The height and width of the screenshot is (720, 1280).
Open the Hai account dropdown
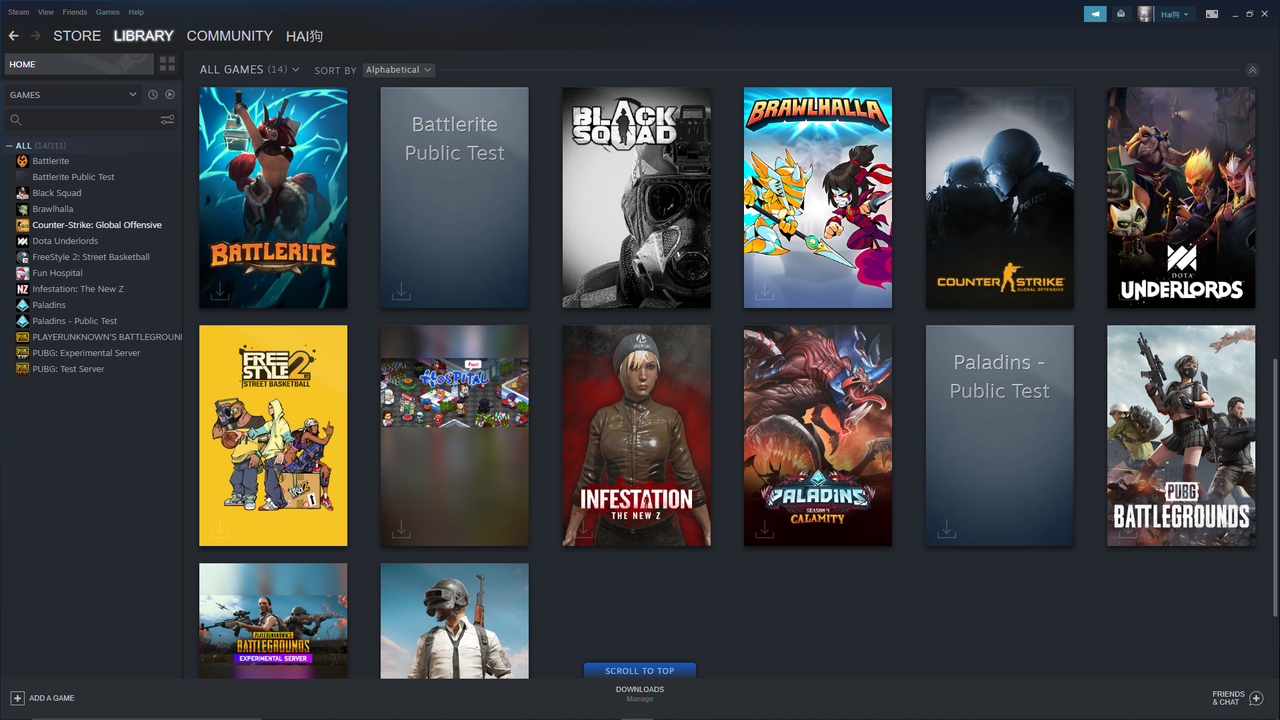1175,14
